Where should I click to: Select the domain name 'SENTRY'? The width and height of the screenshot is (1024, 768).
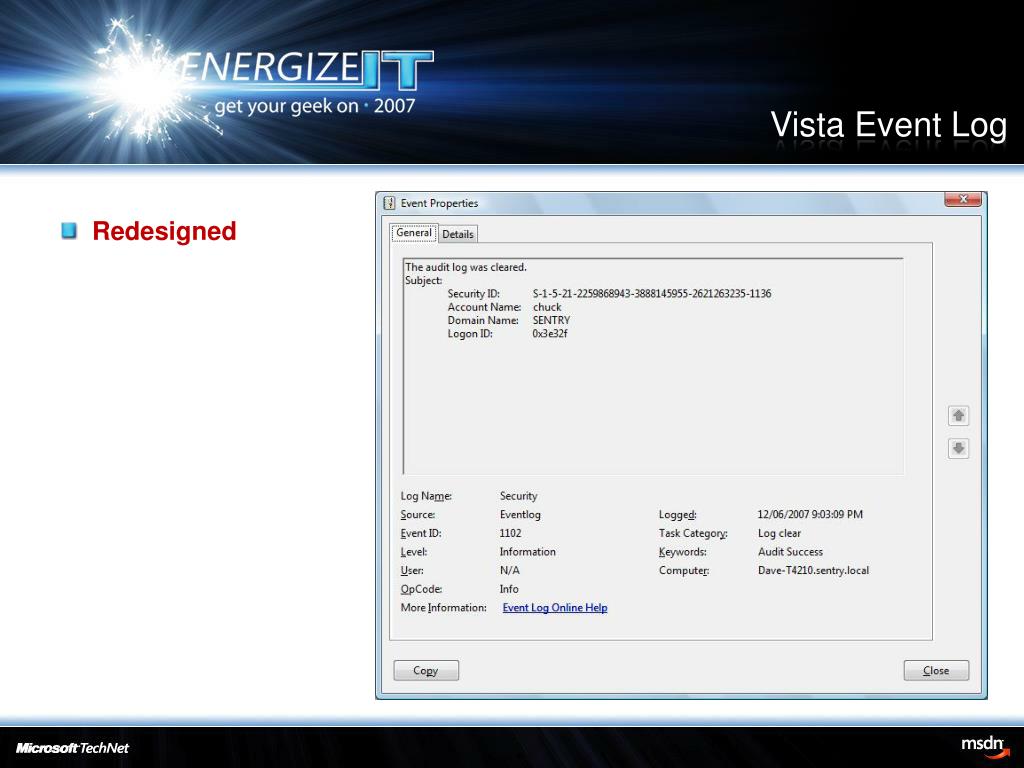[551, 320]
